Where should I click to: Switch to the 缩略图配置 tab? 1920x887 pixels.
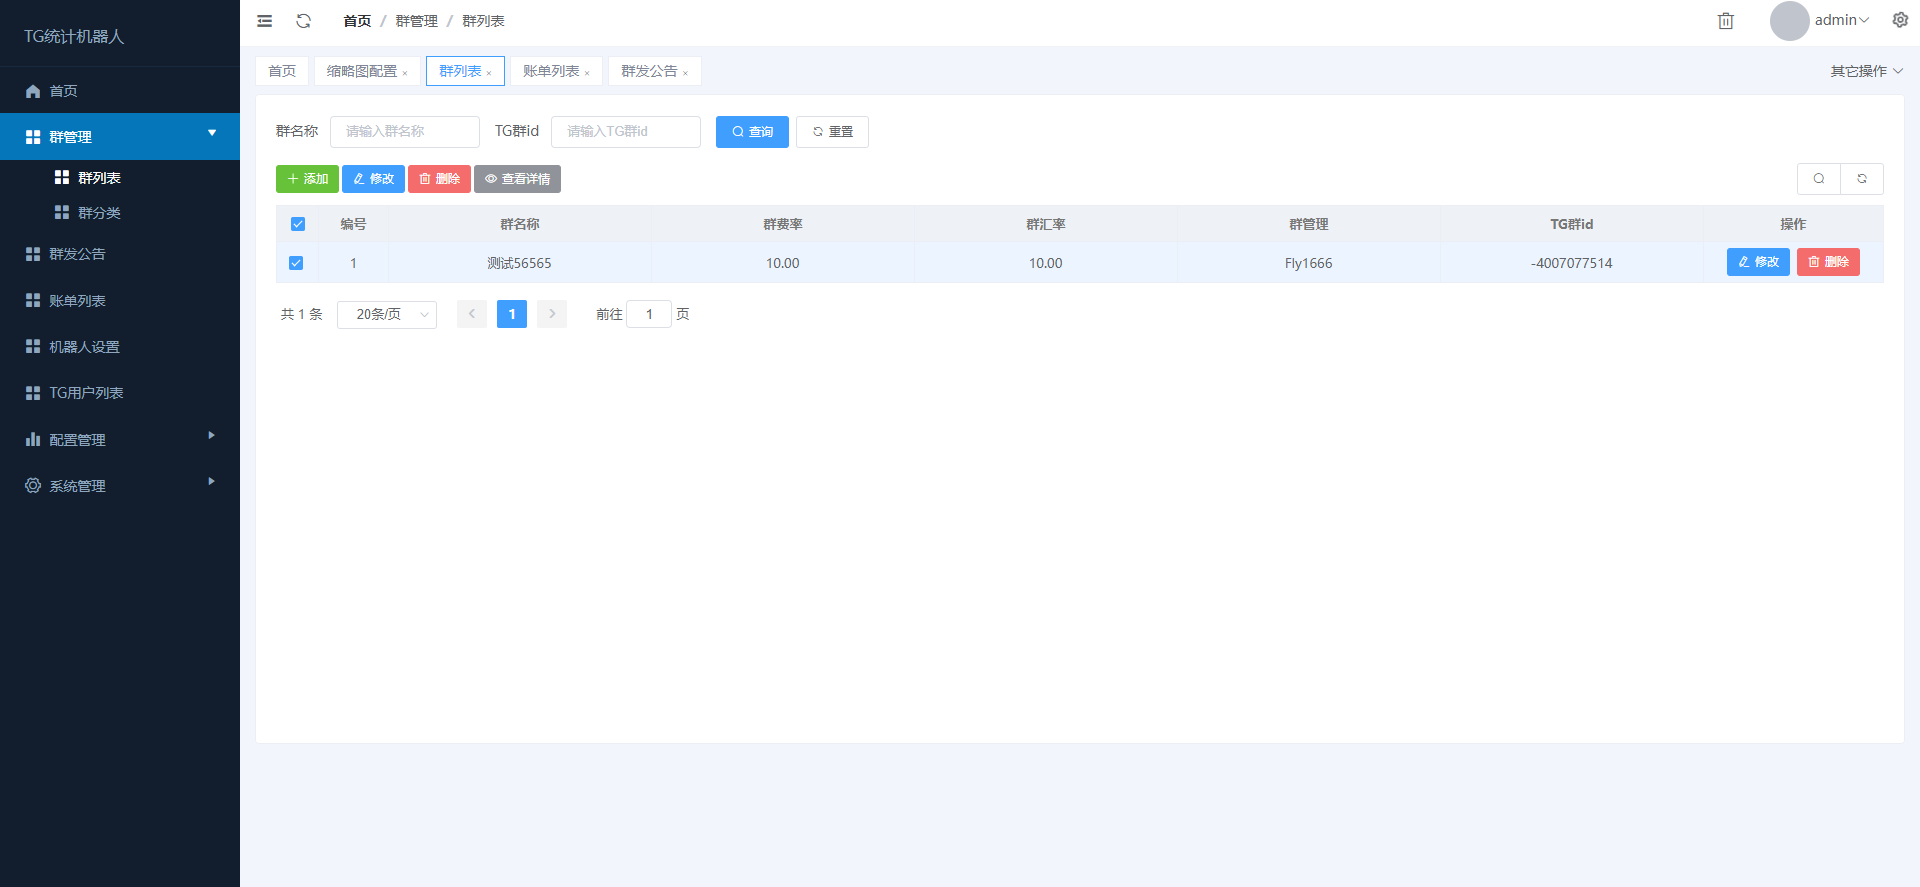367,71
